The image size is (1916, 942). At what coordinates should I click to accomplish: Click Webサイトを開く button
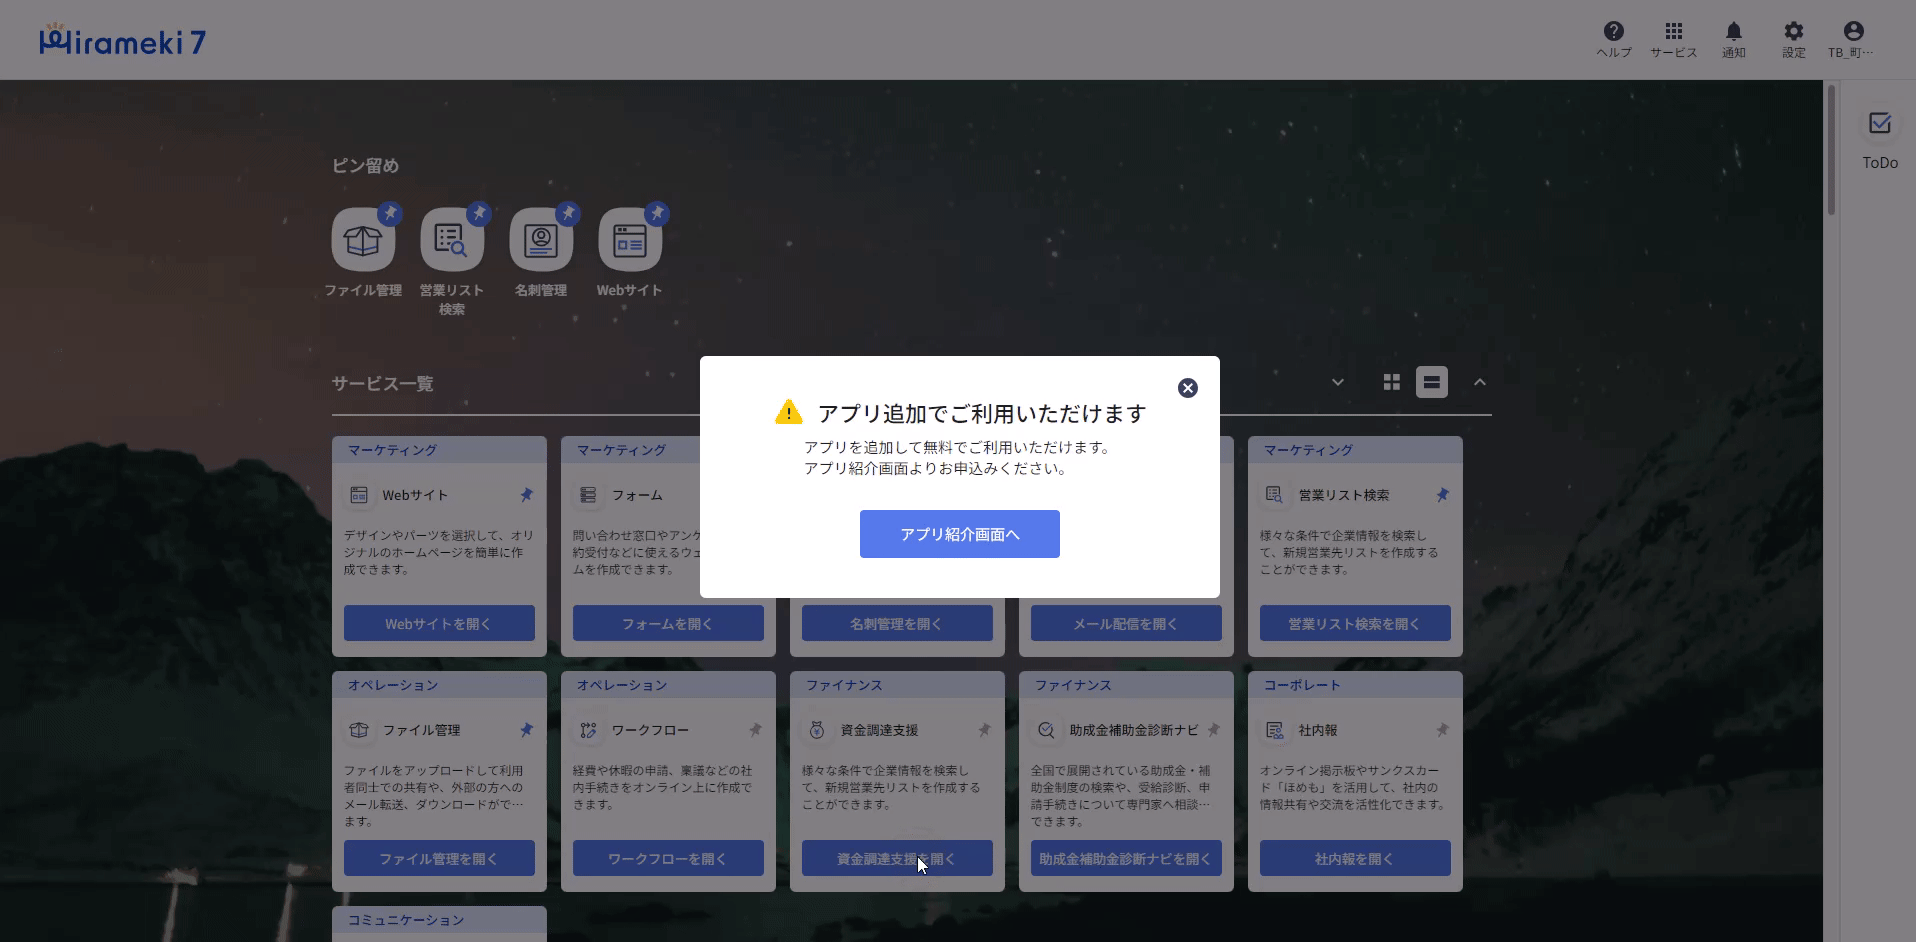point(439,623)
